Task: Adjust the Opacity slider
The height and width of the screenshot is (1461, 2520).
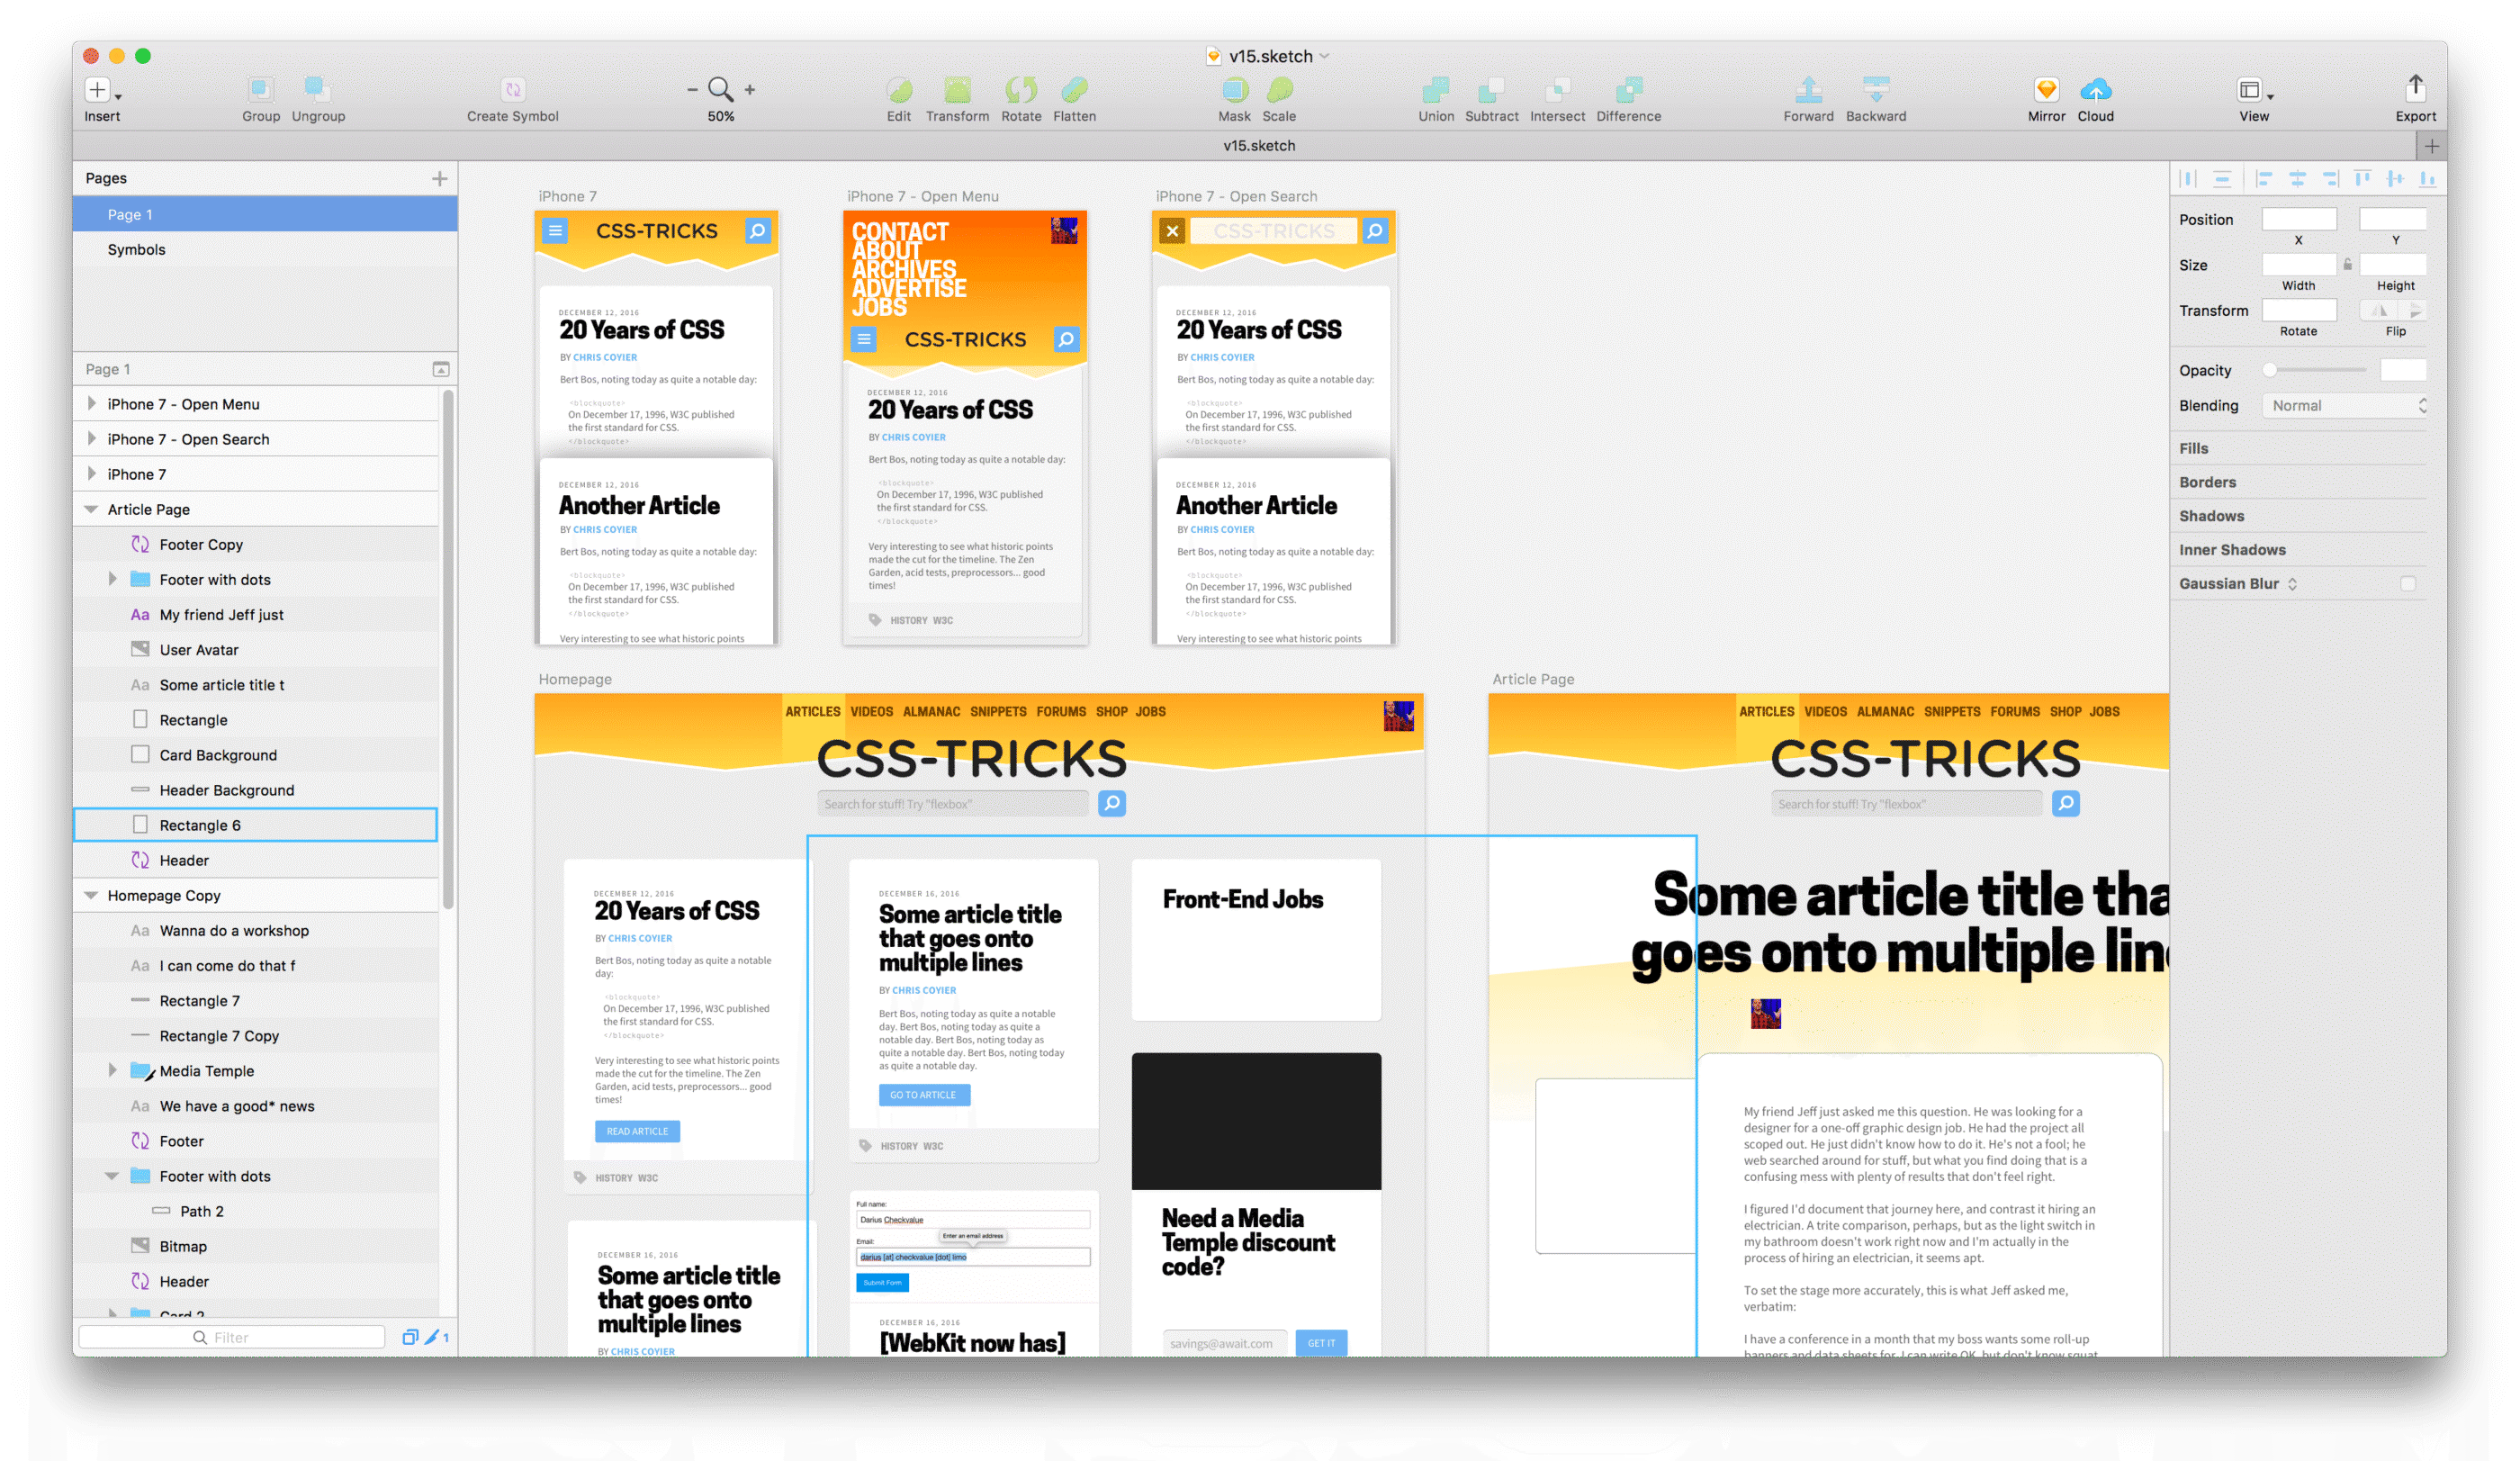Action: coord(2316,370)
